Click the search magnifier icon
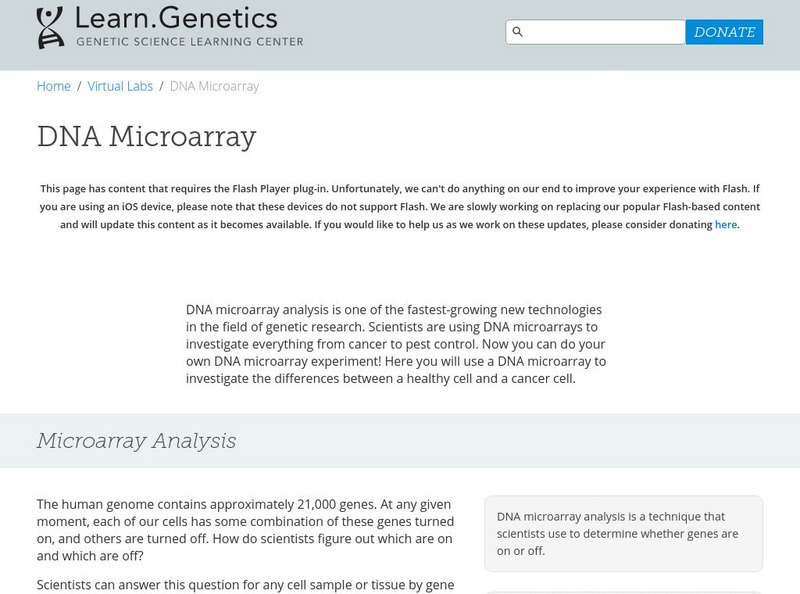The image size is (800, 594). pos(517,32)
